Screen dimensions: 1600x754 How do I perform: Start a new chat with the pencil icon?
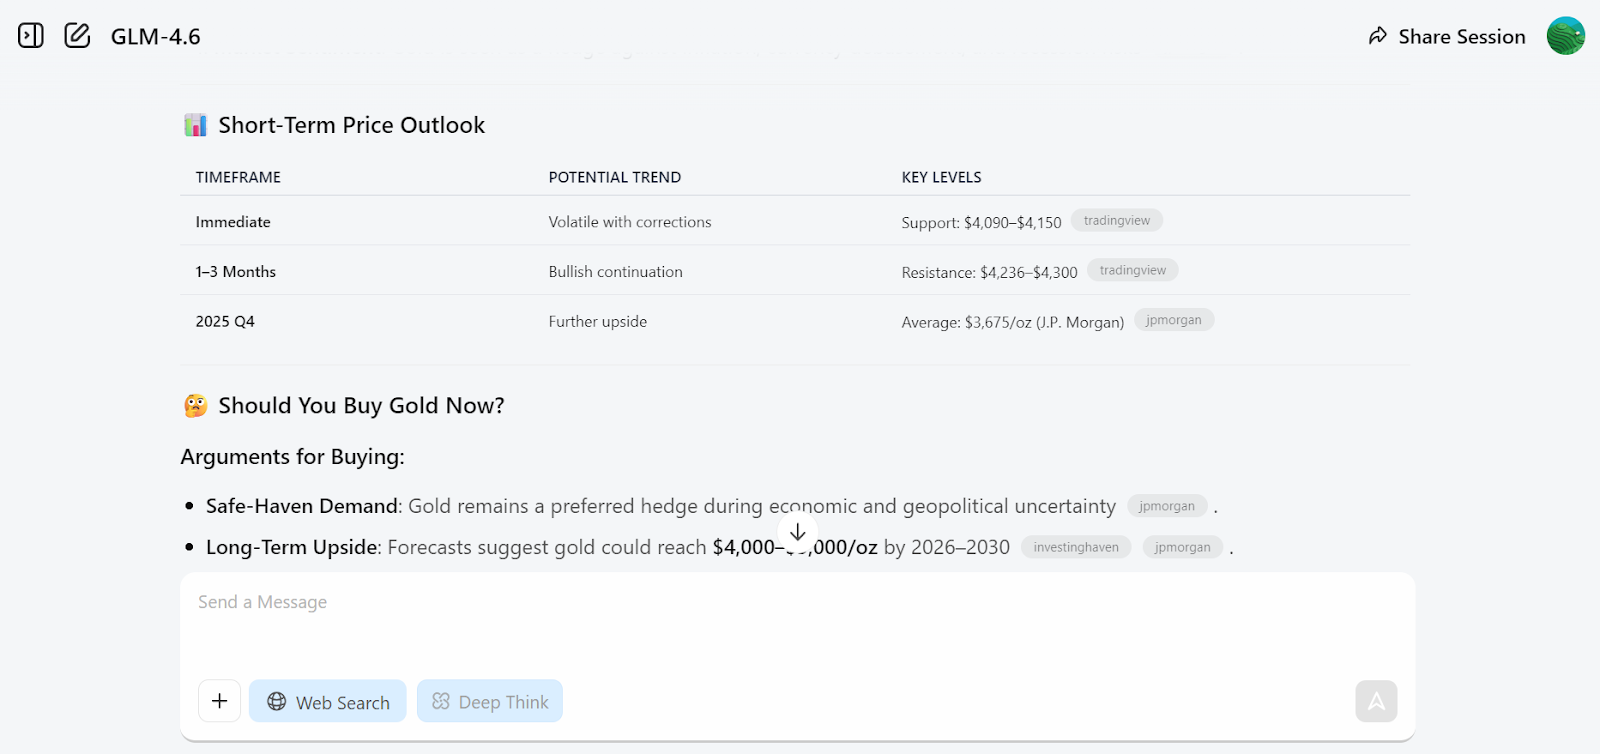click(x=77, y=36)
